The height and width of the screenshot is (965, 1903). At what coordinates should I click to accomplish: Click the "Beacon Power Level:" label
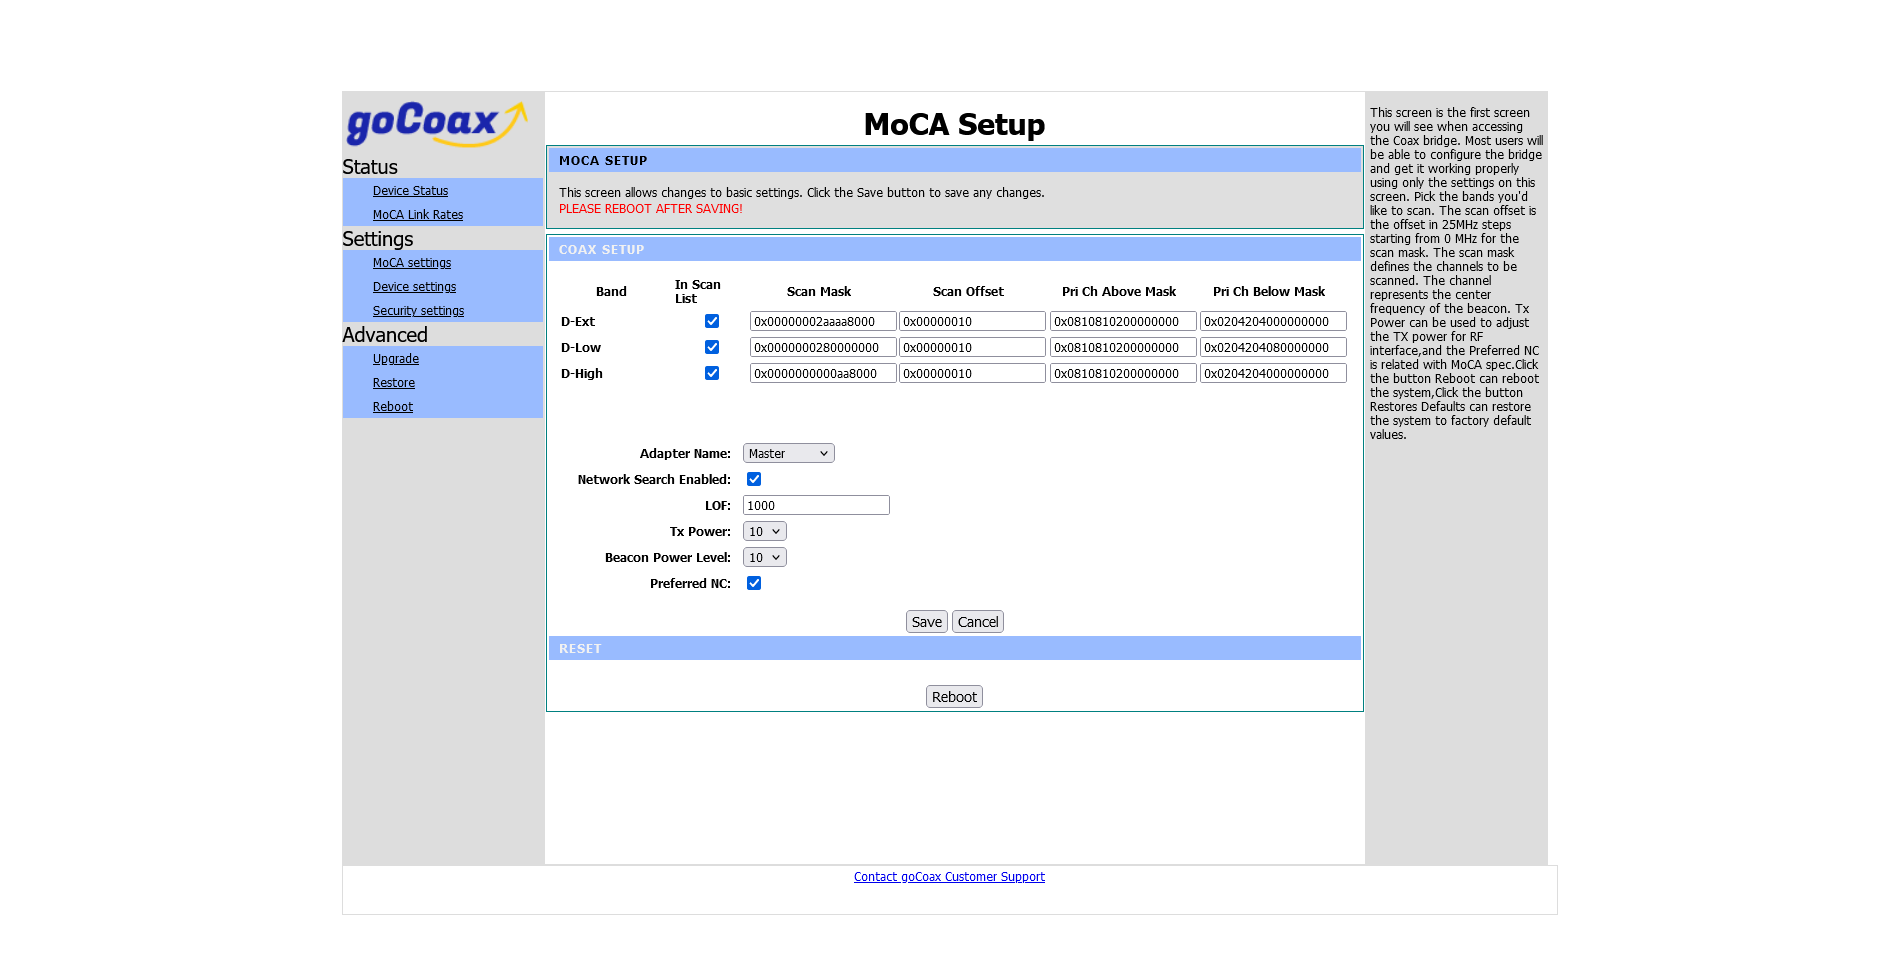[x=668, y=558]
